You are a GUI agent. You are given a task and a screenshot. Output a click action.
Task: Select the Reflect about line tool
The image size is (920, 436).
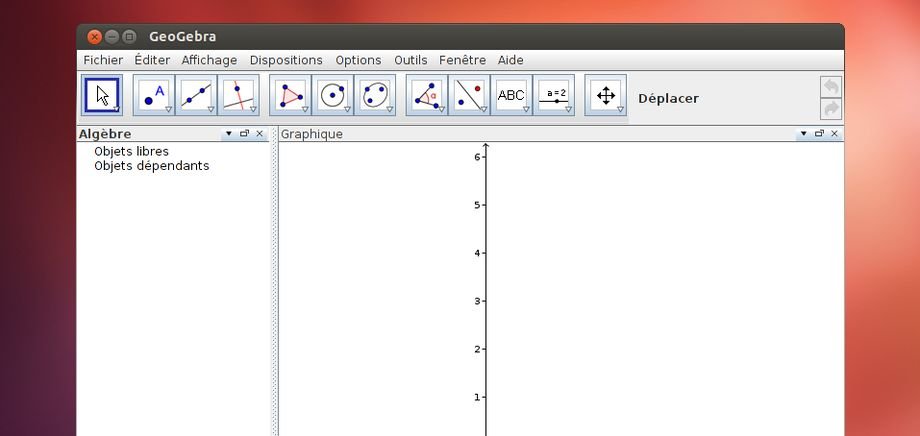(x=468, y=96)
